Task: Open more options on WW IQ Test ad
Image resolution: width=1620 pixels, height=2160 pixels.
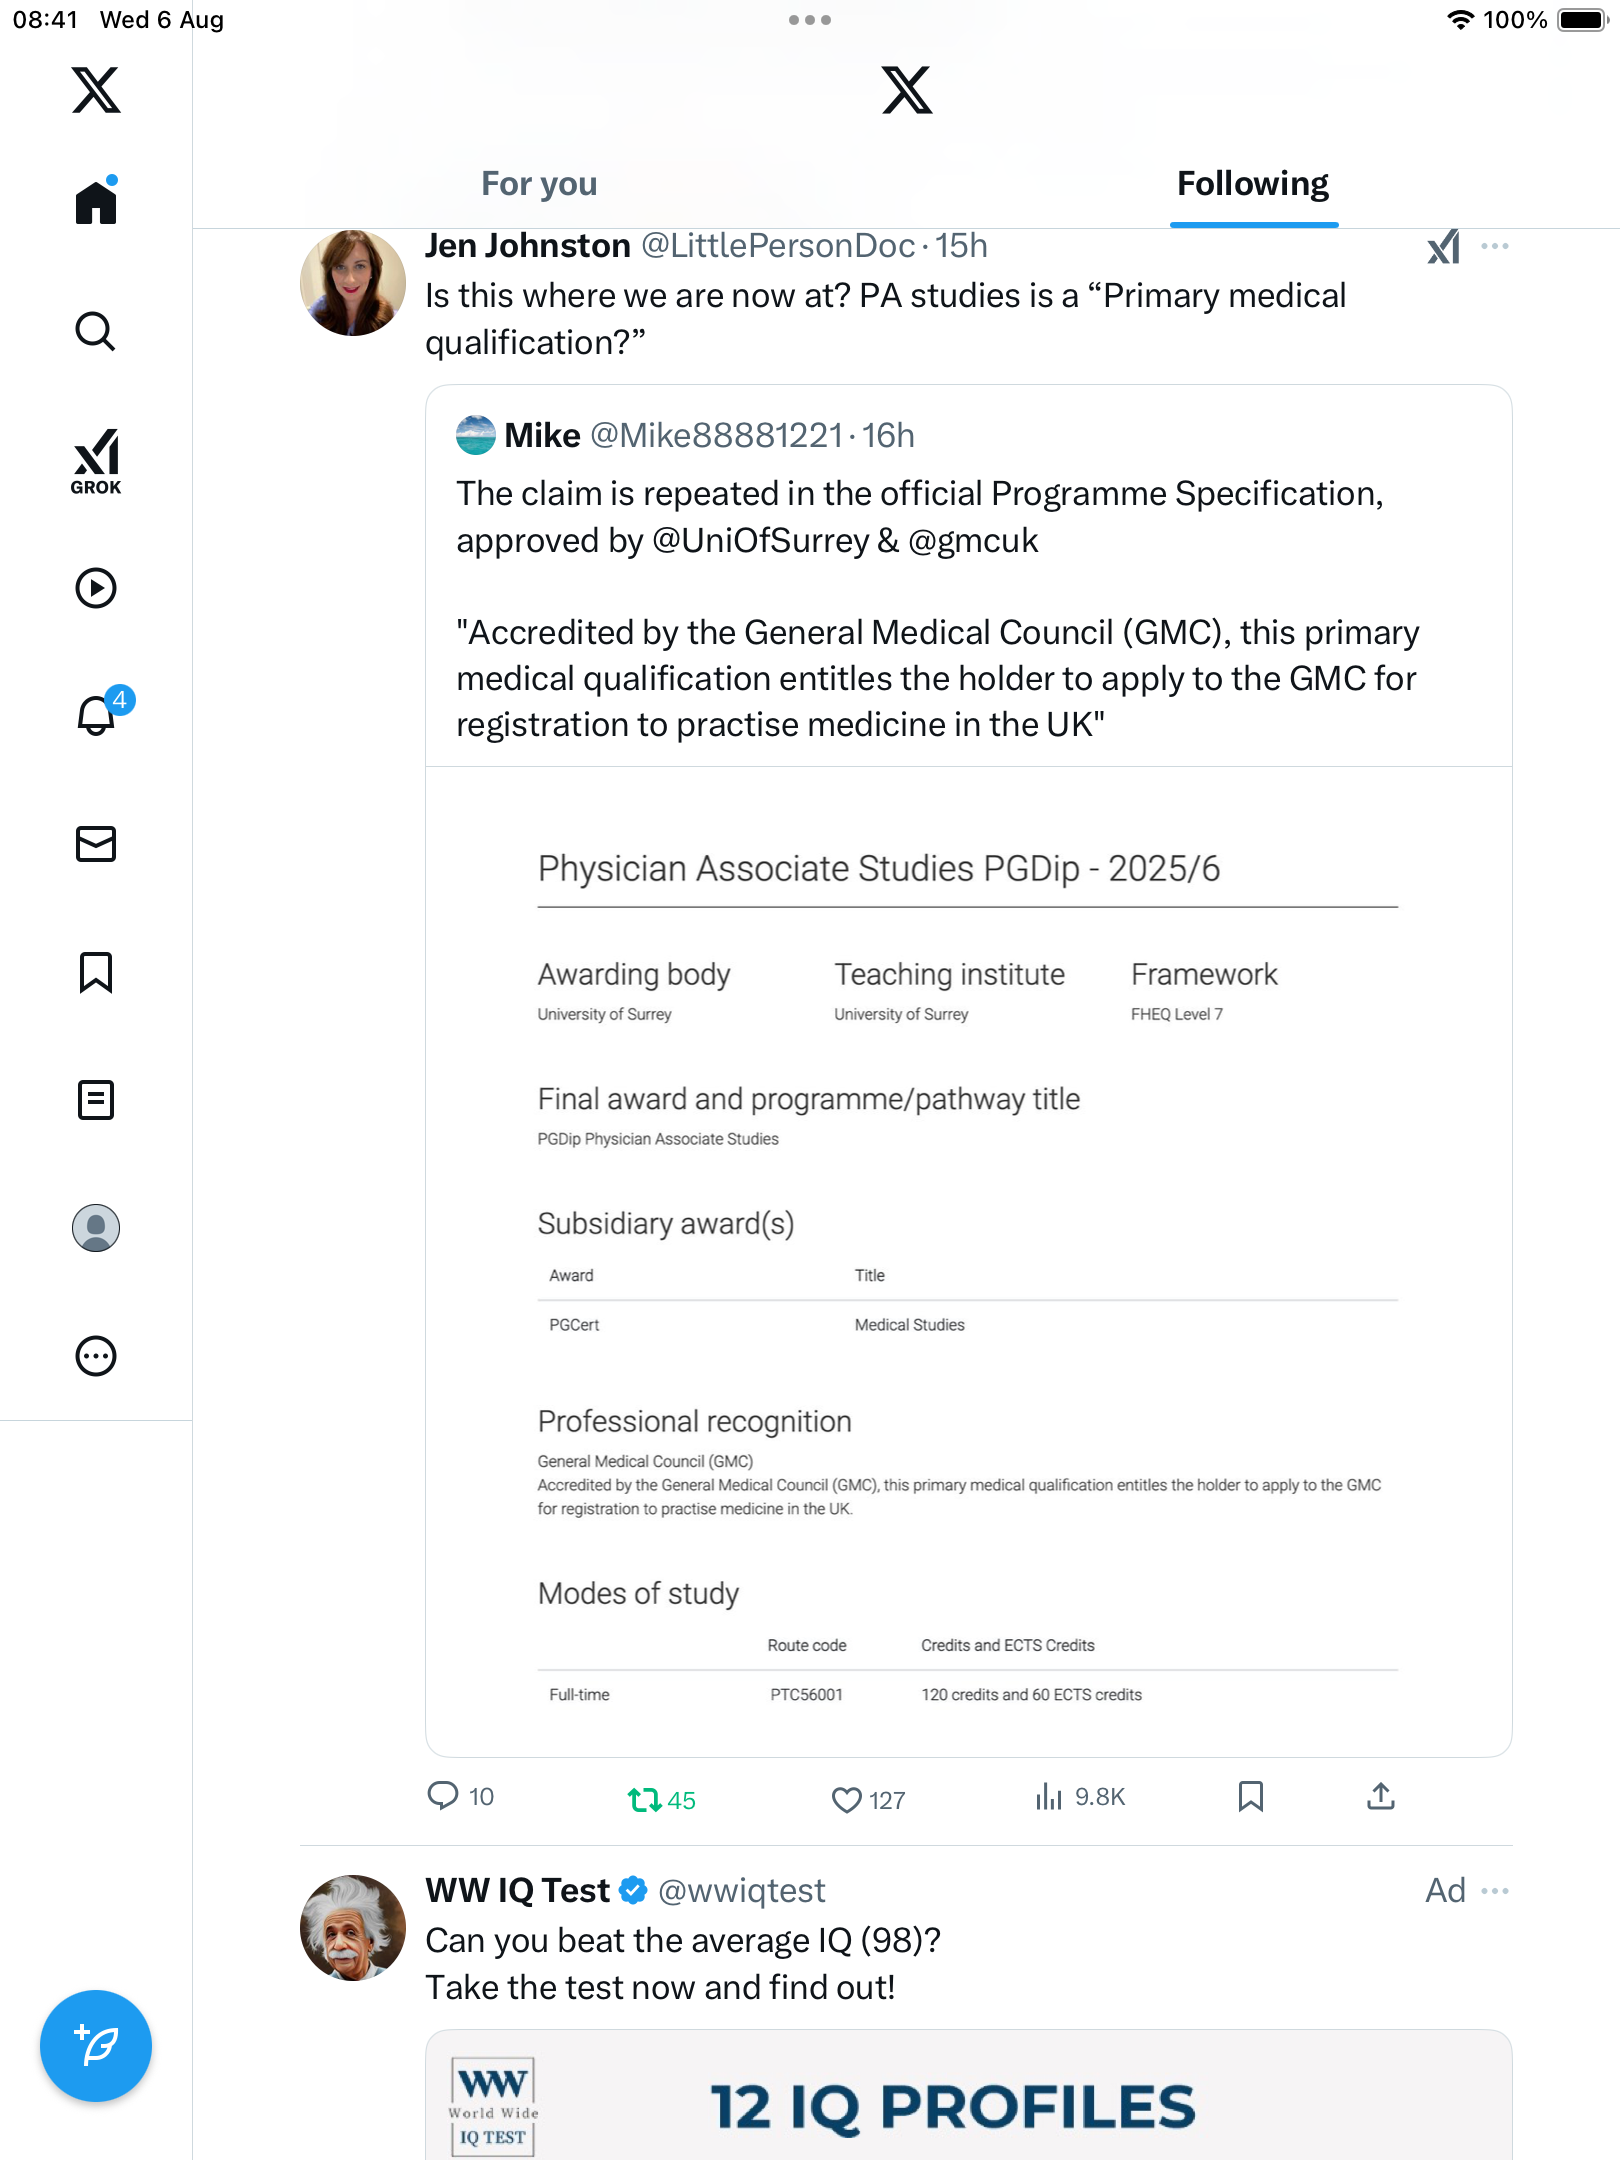Action: [x=1495, y=1891]
